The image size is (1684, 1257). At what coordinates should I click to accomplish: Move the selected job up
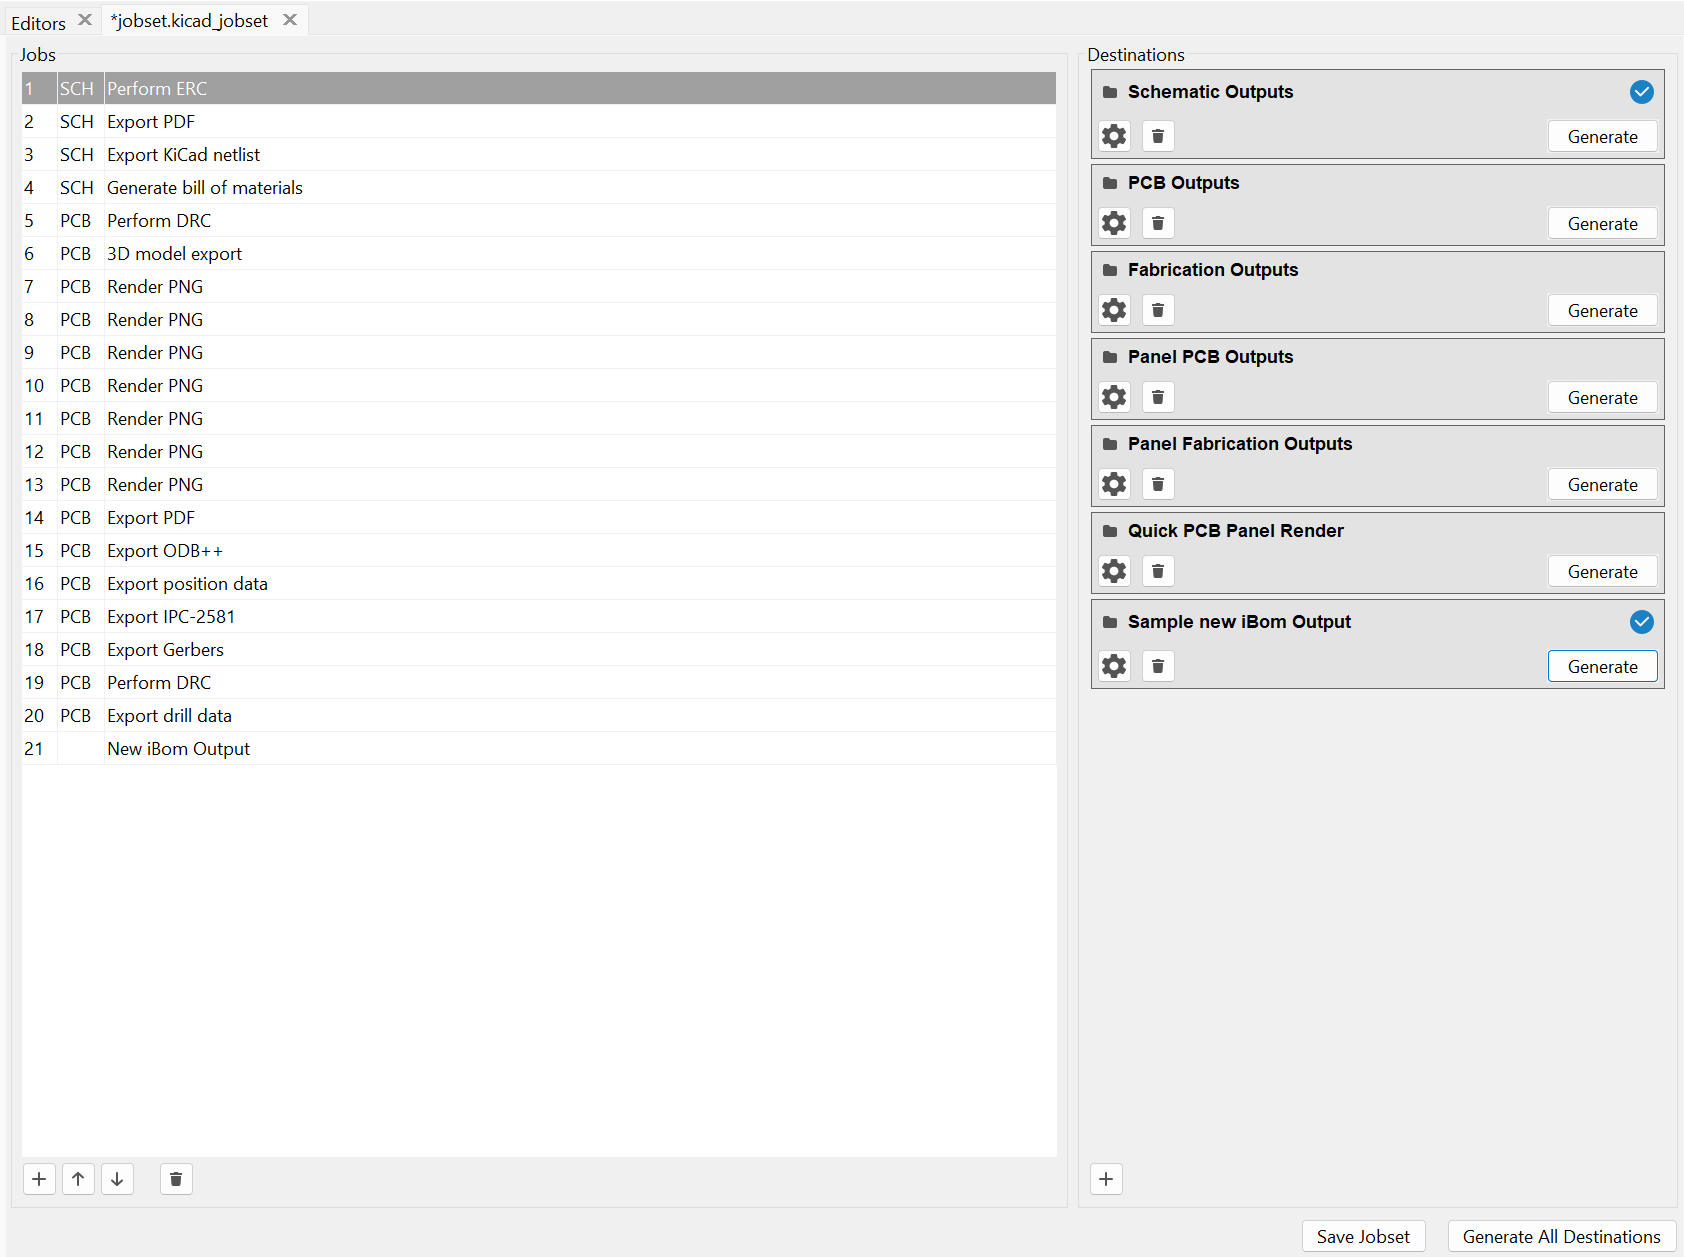click(x=78, y=1179)
